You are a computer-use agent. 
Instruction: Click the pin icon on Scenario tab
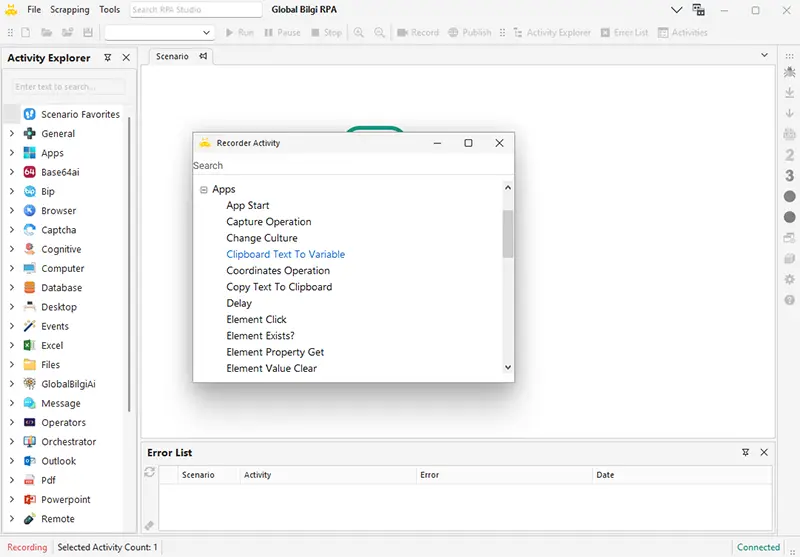[x=203, y=56]
